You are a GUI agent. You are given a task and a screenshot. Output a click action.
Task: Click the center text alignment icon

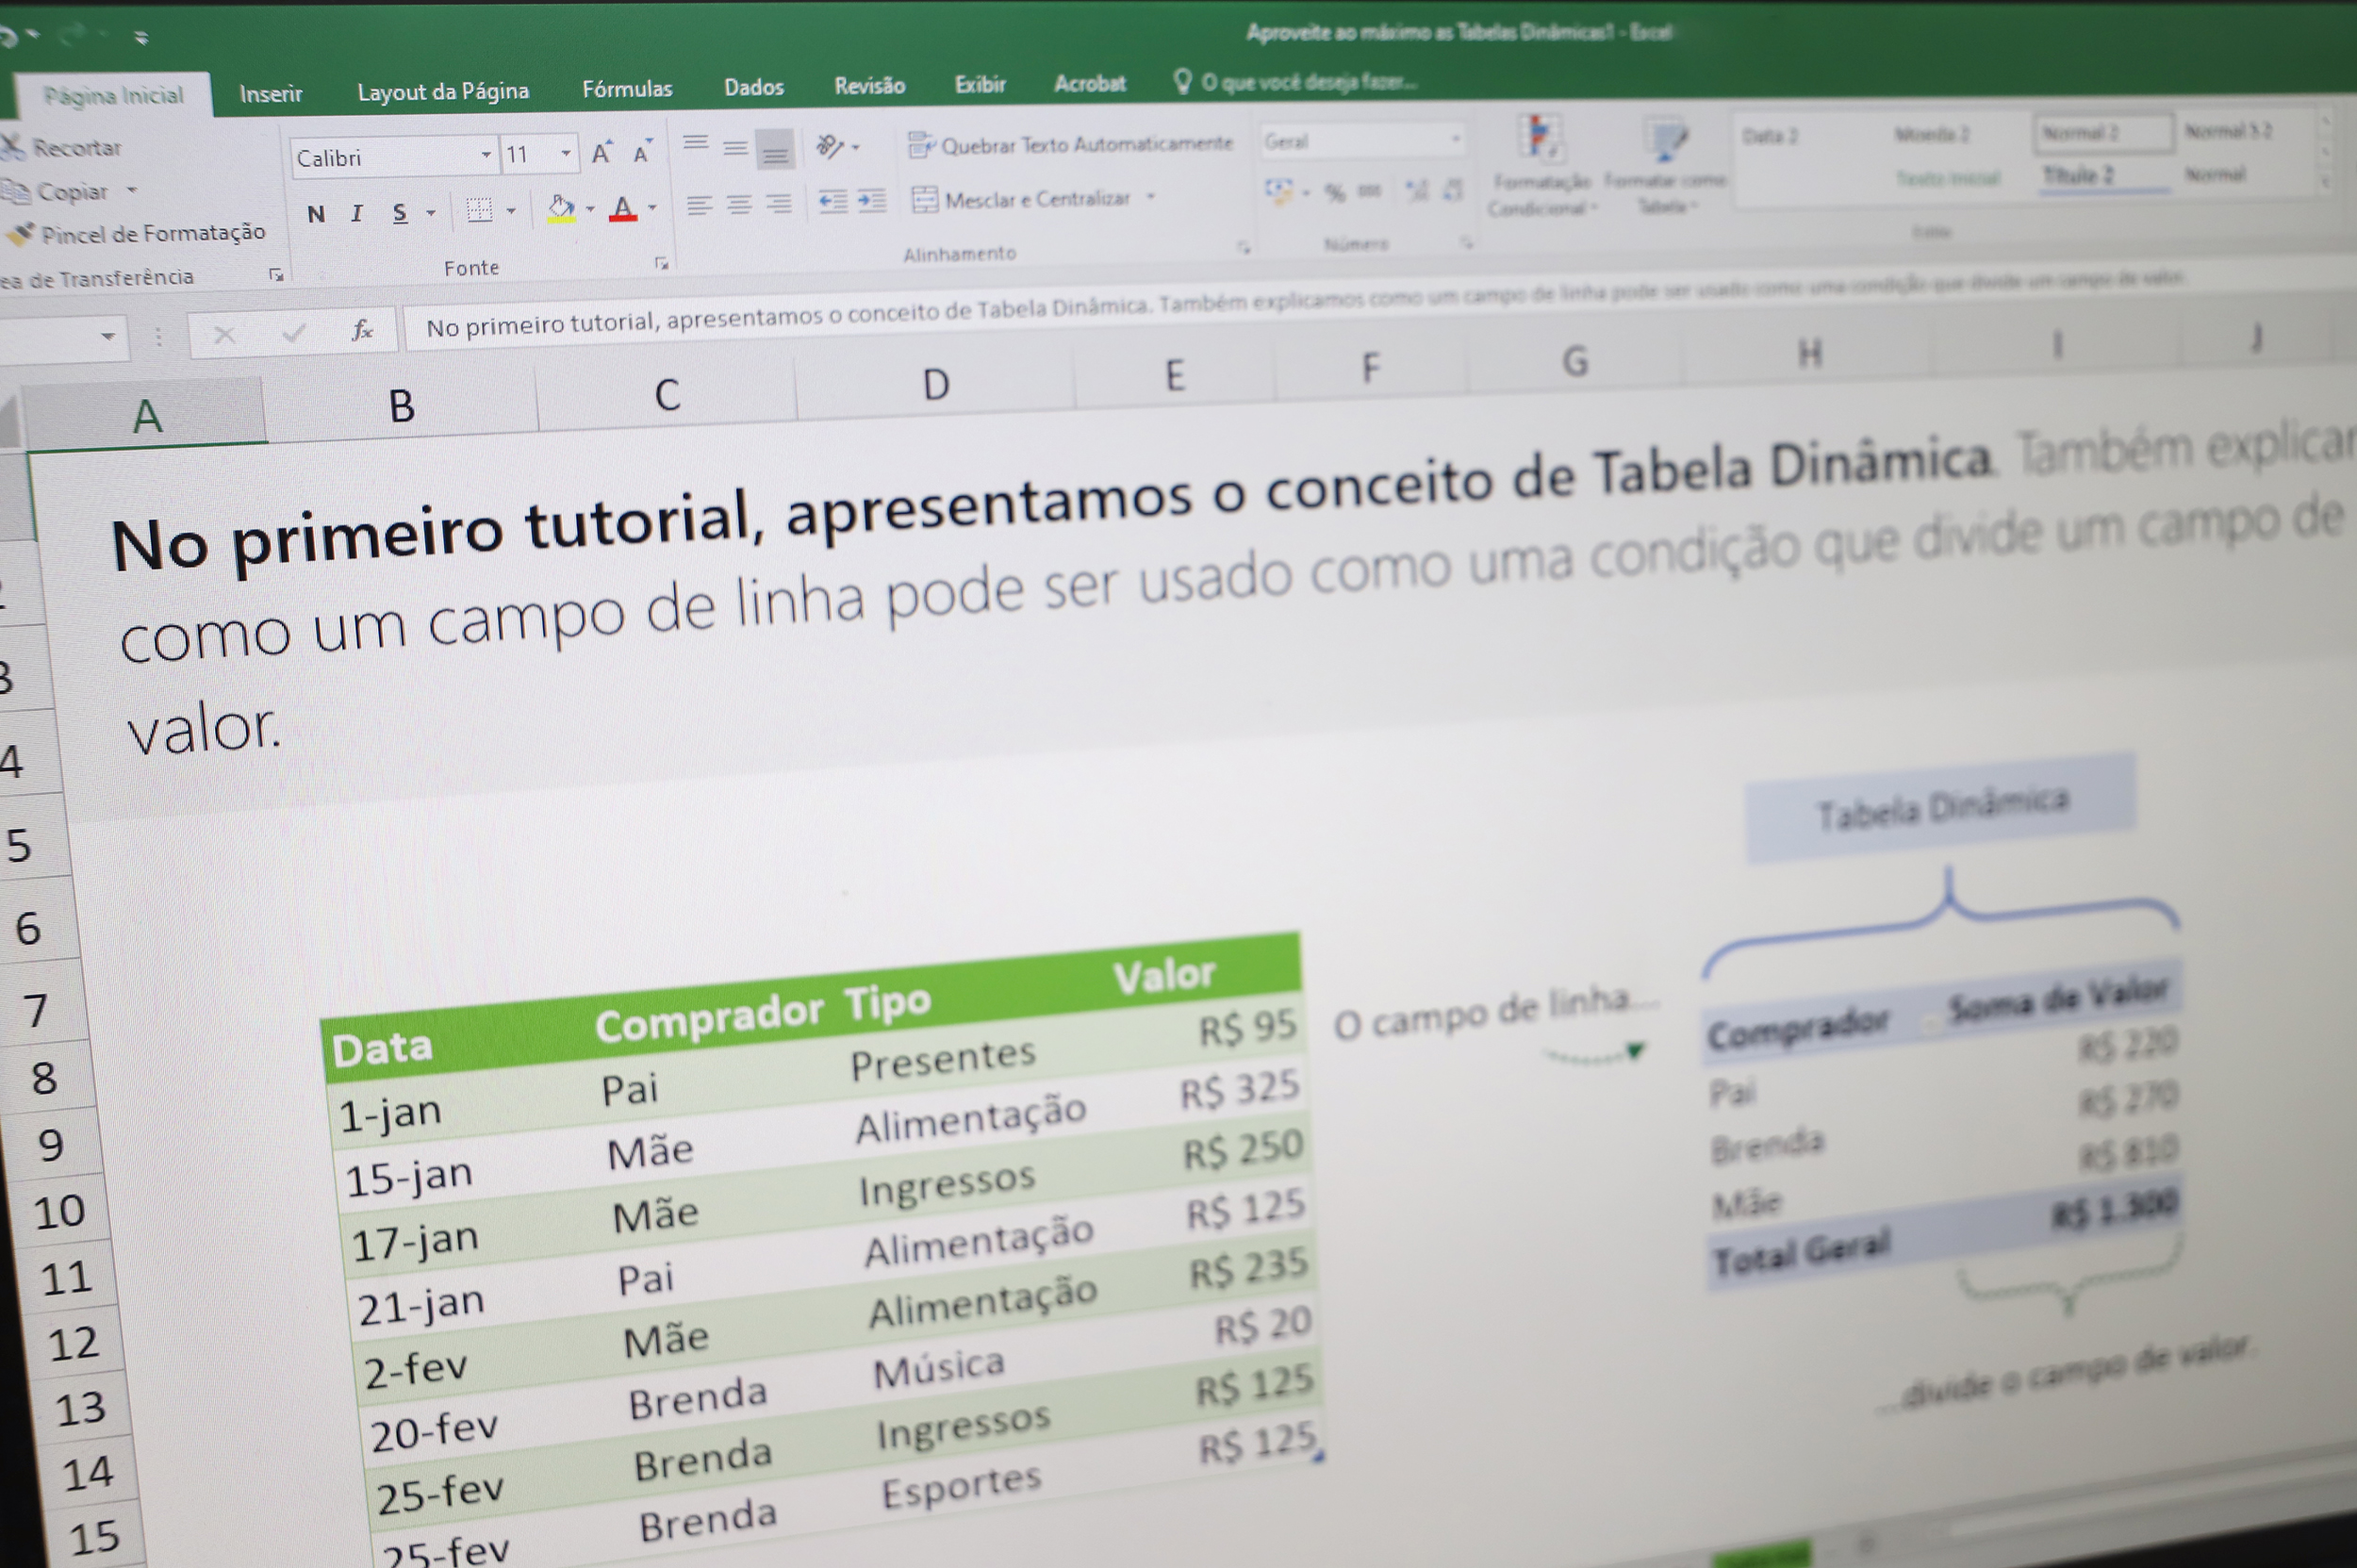tap(739, 205)
